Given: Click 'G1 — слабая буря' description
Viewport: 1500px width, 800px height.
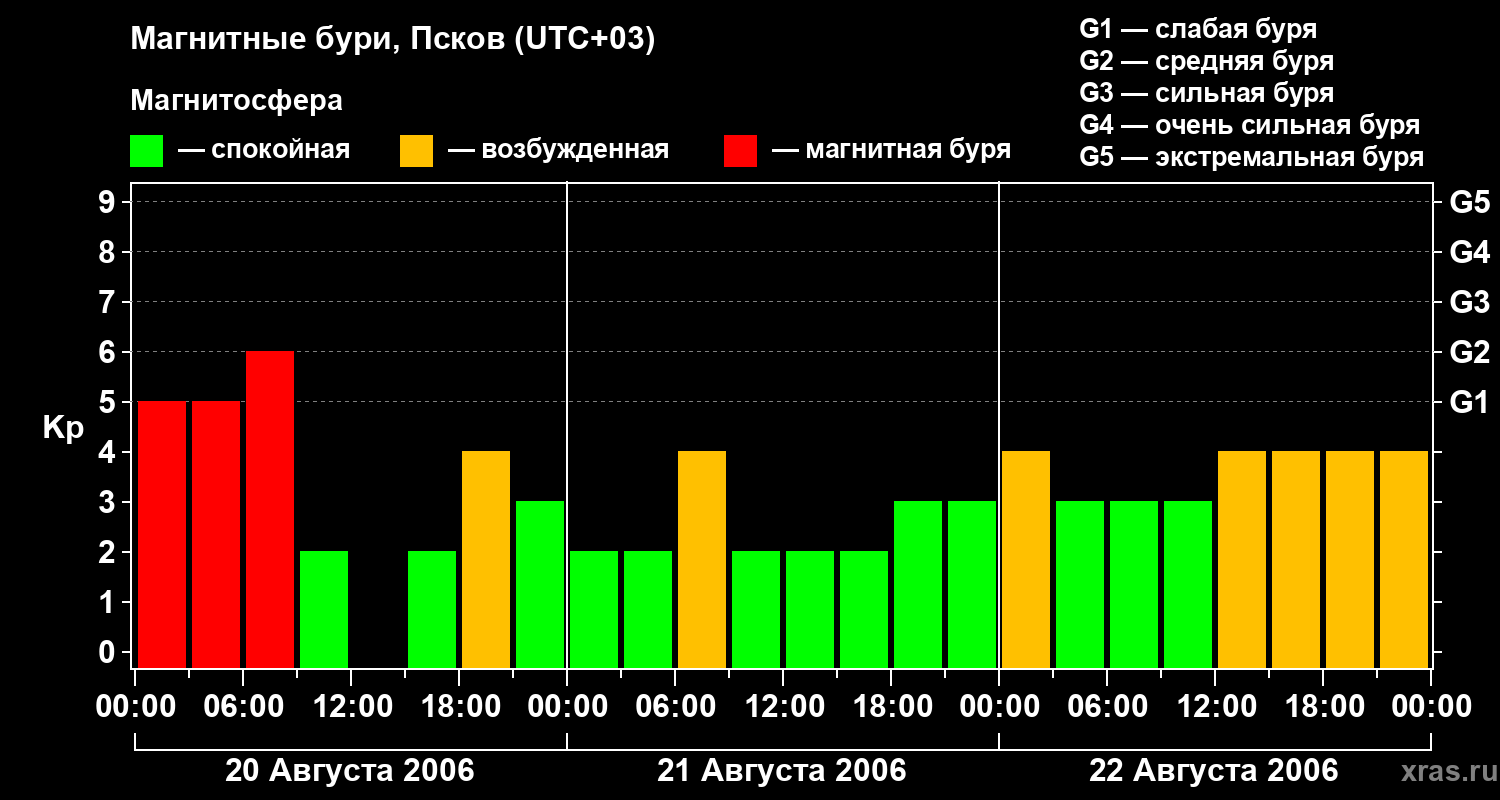Looking at the screenshot, I should [1198, 28].
